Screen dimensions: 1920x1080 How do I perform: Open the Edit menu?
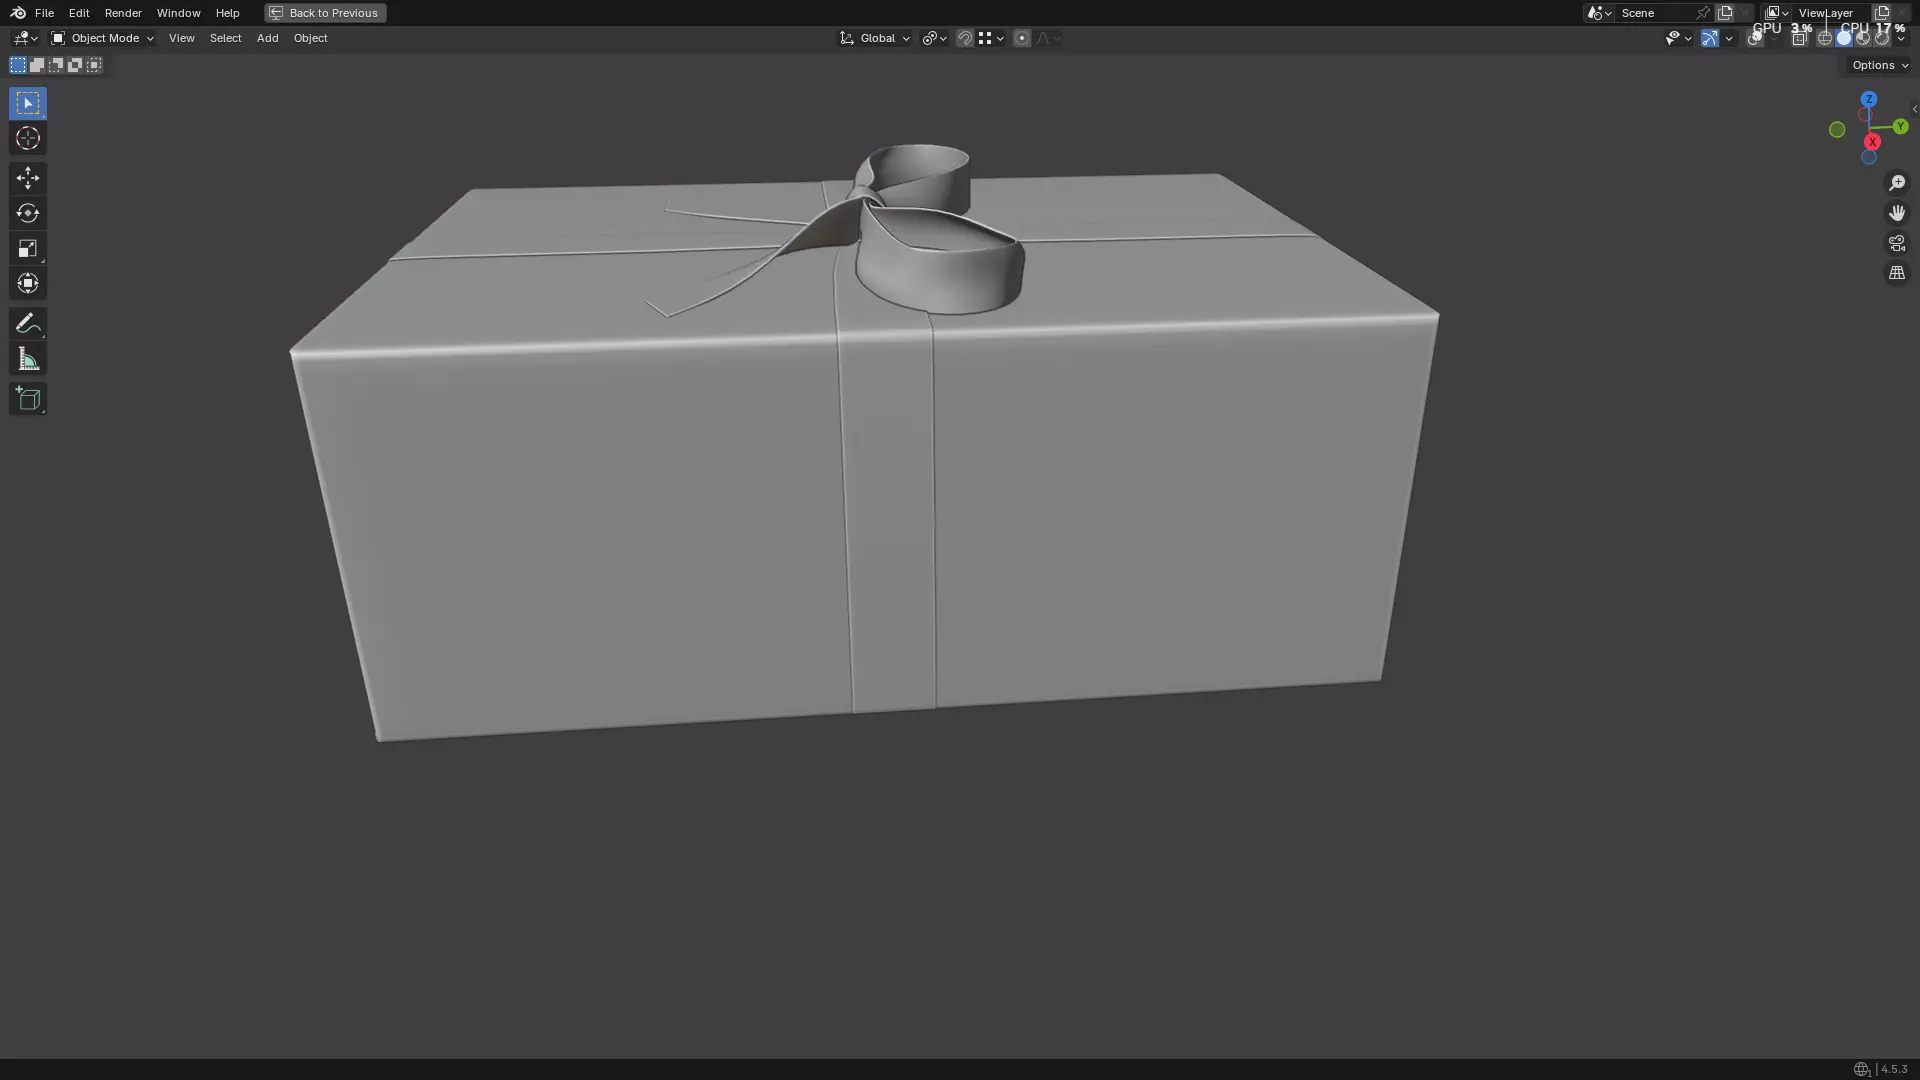coord(79,13)
